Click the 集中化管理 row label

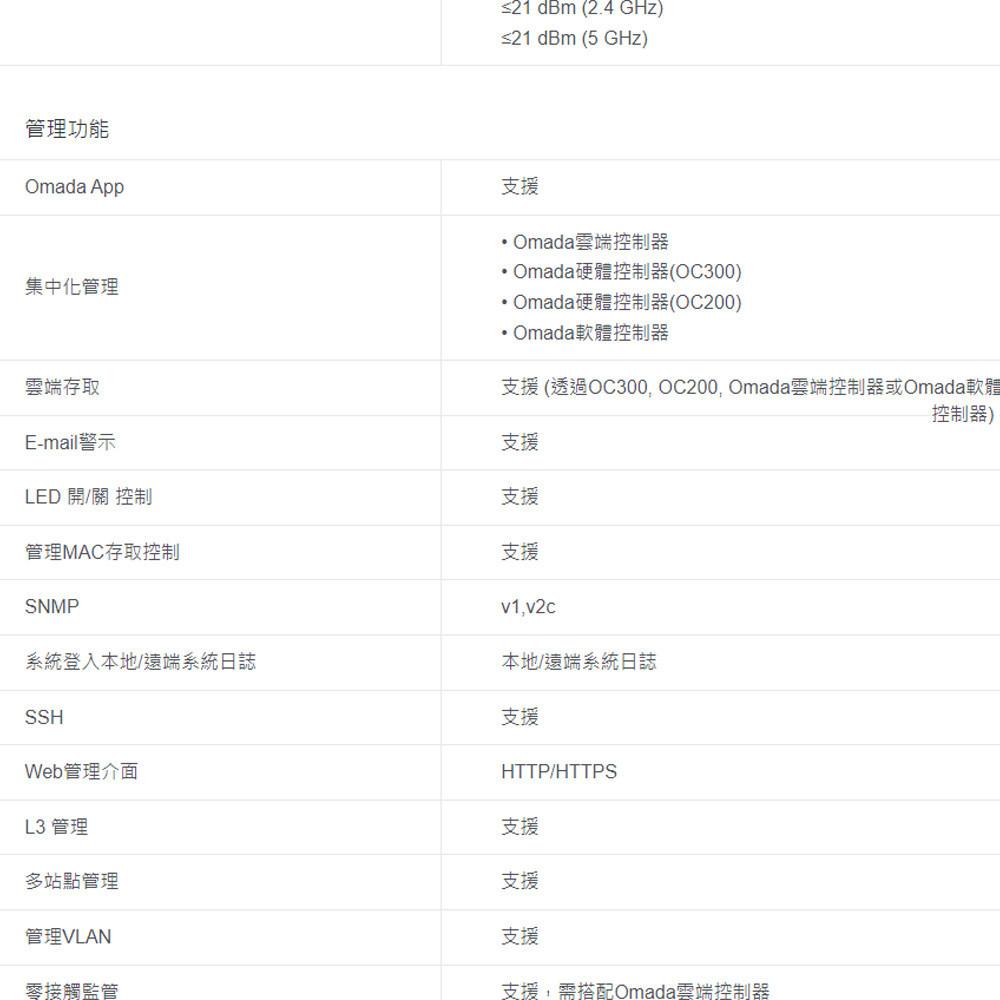[x=68, y=287]
